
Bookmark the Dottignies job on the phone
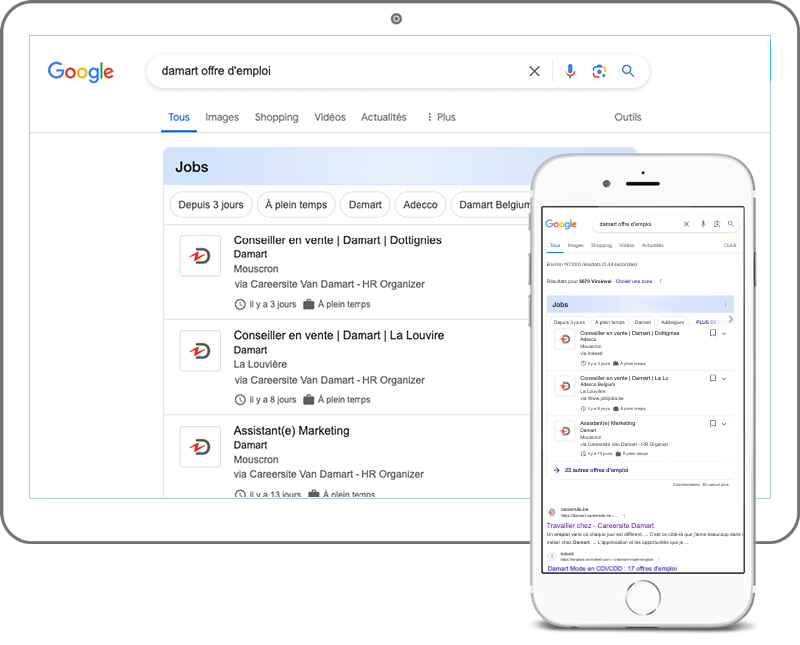(x=712, y=334)
